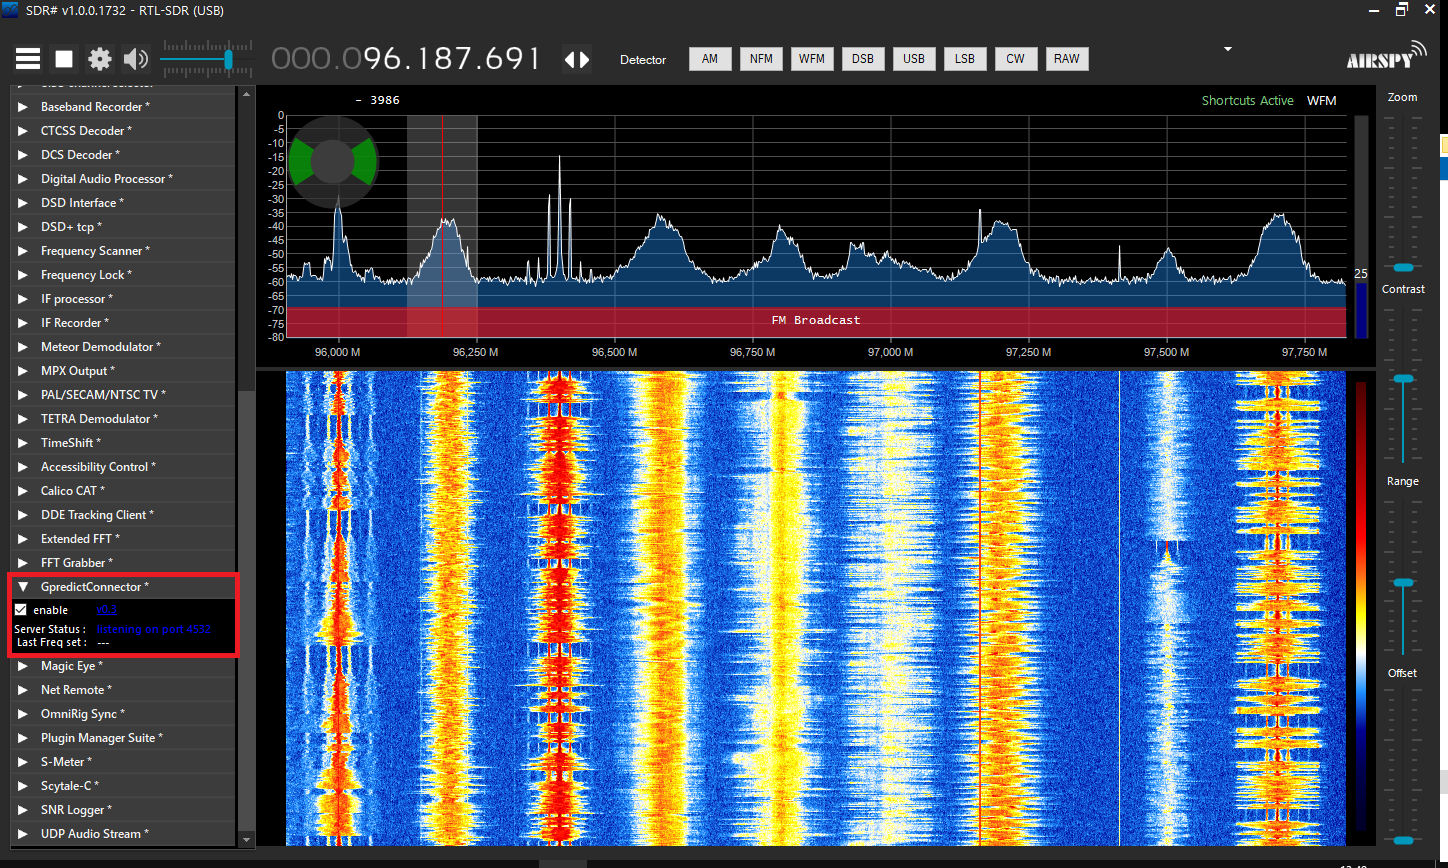The image size is (1448, 868).
Task: Select the RAW detector mode
Action: point(1067,59)
